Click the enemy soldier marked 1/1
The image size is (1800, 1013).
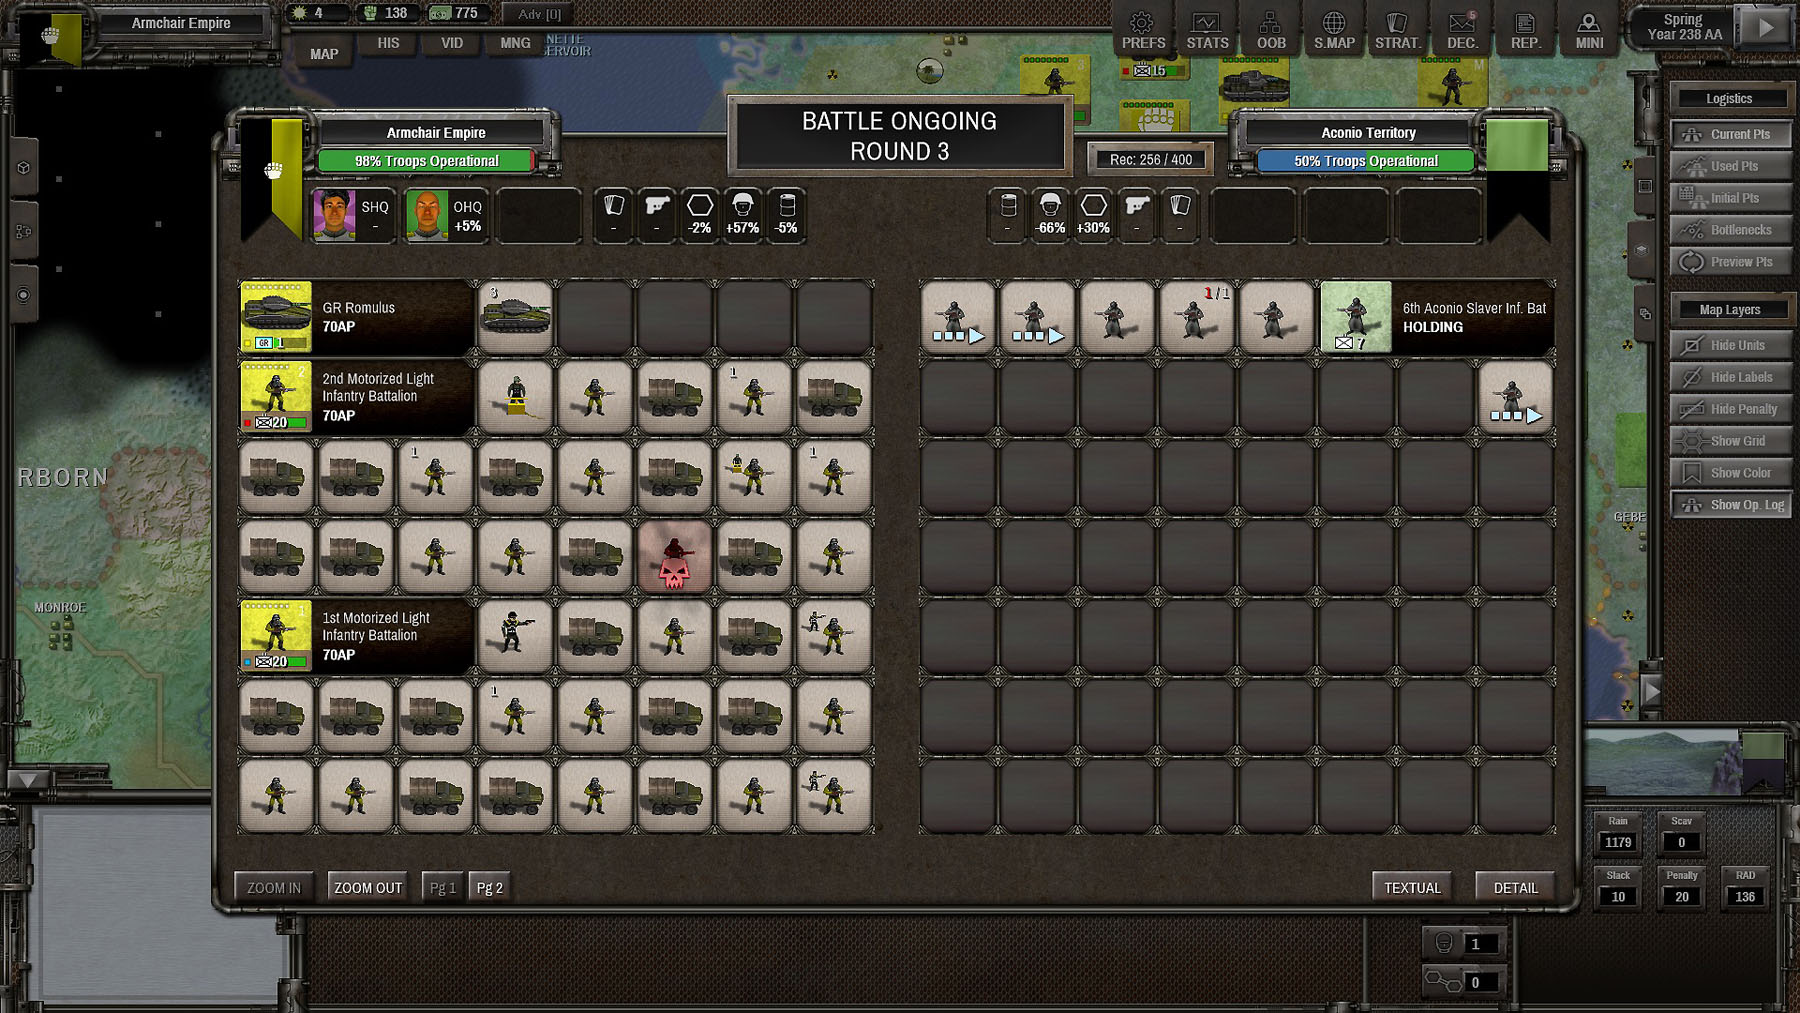(1196, 317)
